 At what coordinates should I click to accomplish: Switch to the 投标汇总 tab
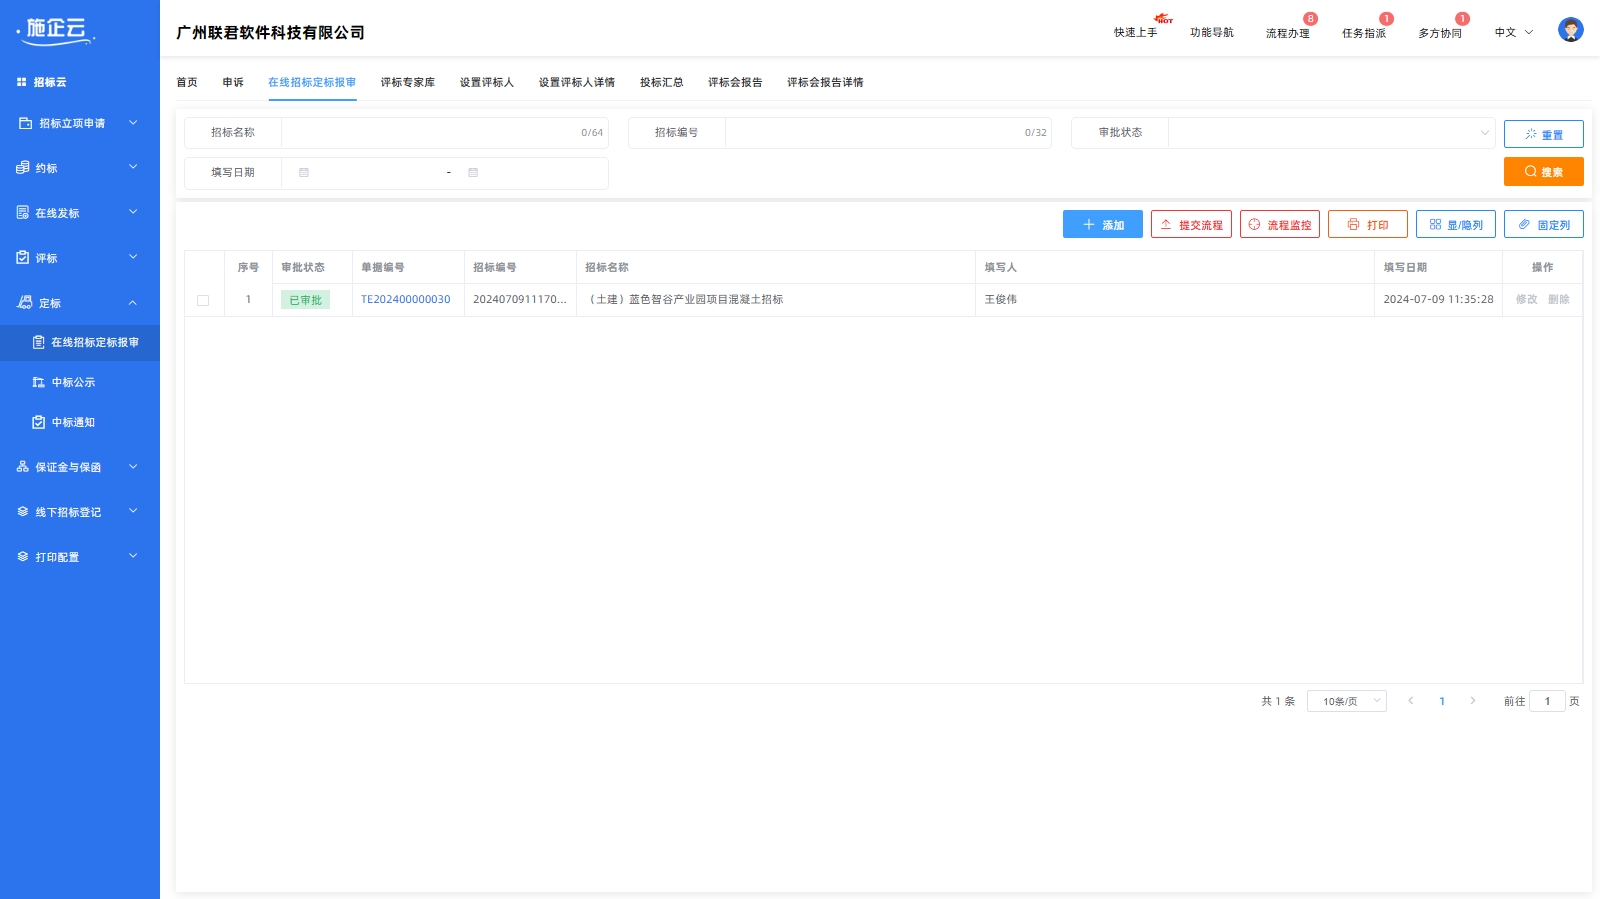pos(662,82)
